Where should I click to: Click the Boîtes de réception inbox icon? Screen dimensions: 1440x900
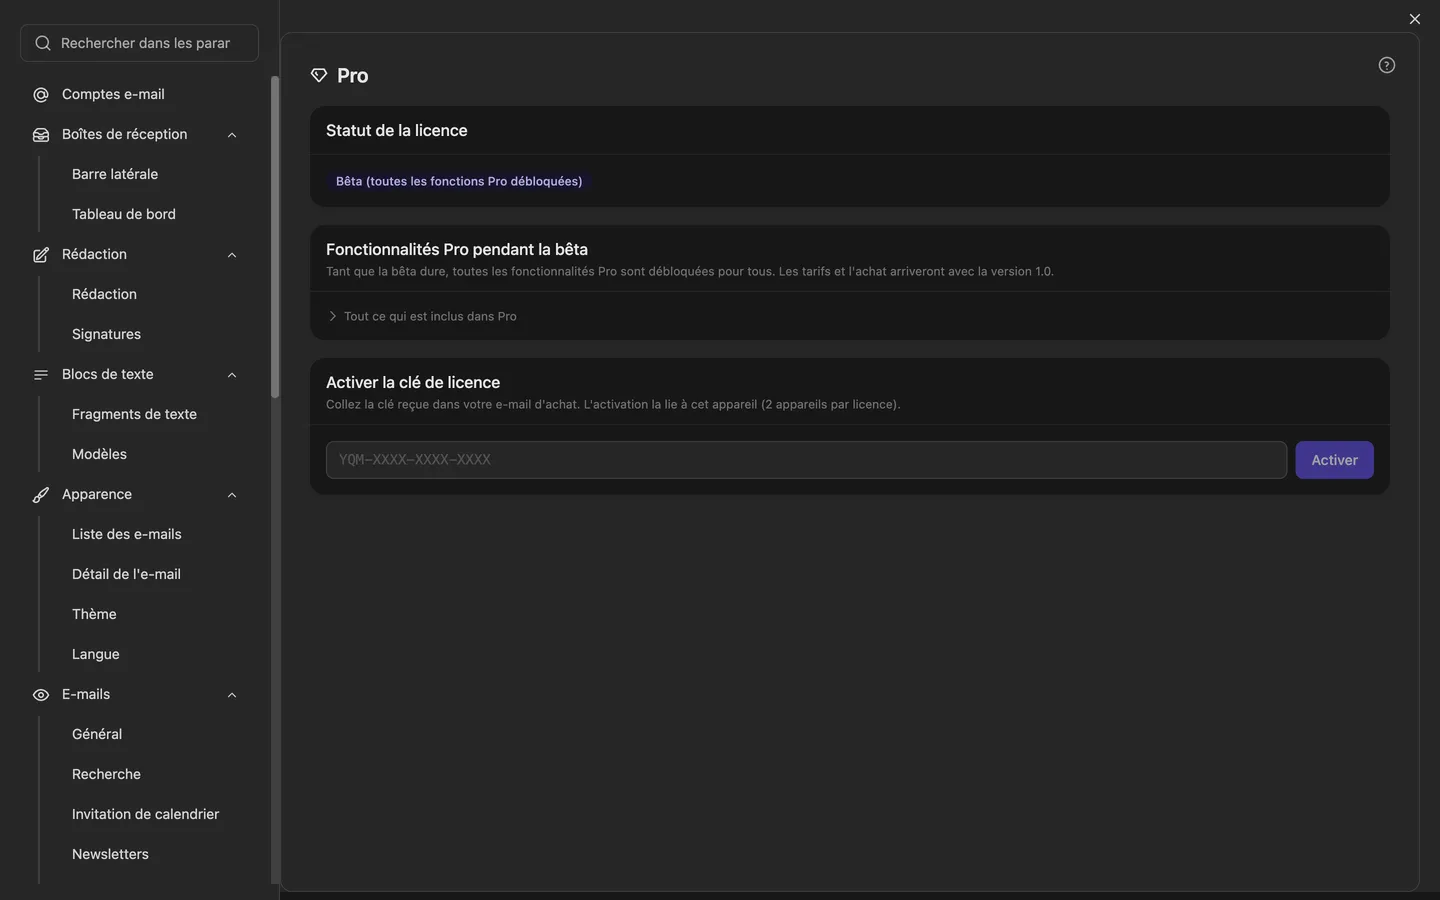coord(41,135)
